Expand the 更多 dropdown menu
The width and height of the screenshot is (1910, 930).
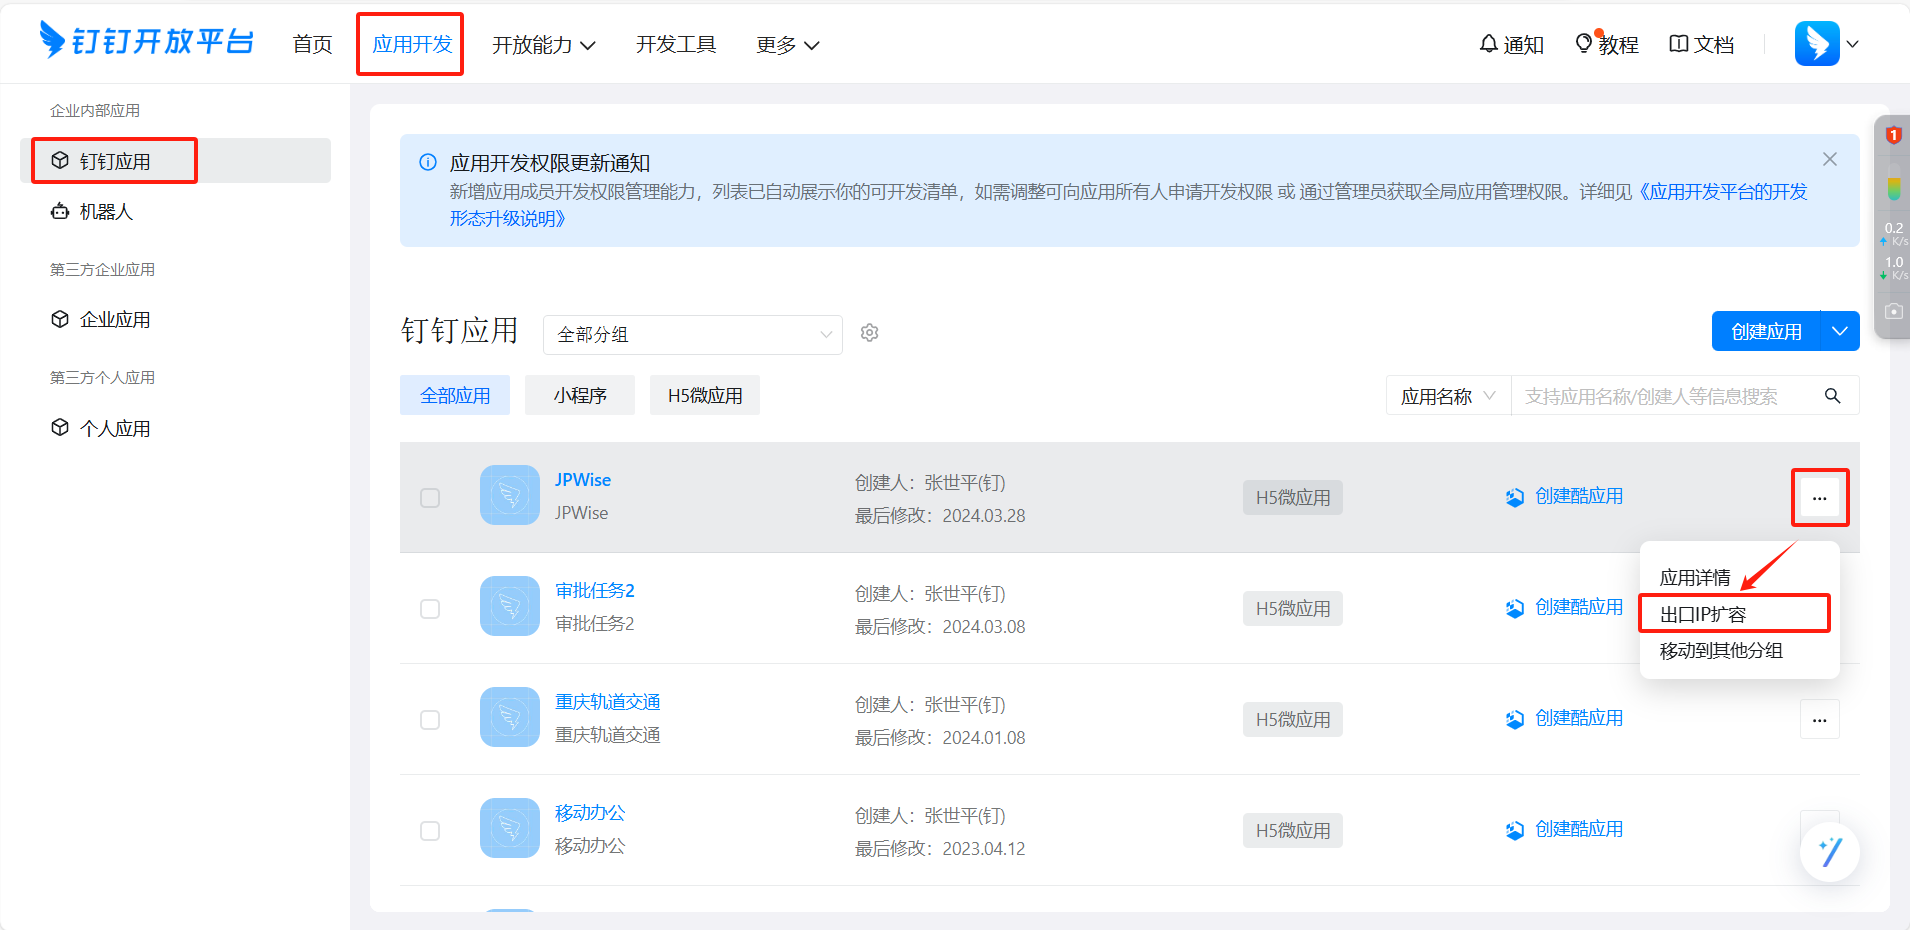tap(788, 45)
